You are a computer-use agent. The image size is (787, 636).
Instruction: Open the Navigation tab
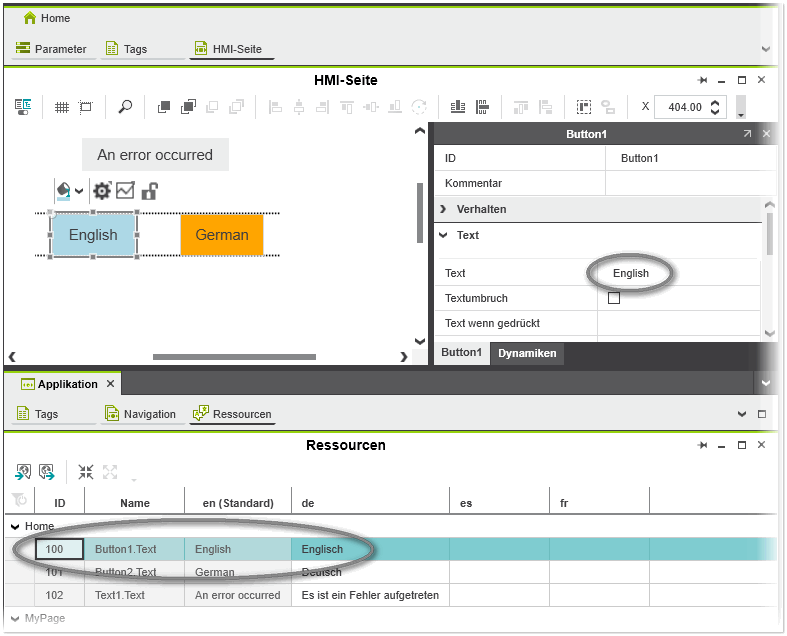click(140, 414)
